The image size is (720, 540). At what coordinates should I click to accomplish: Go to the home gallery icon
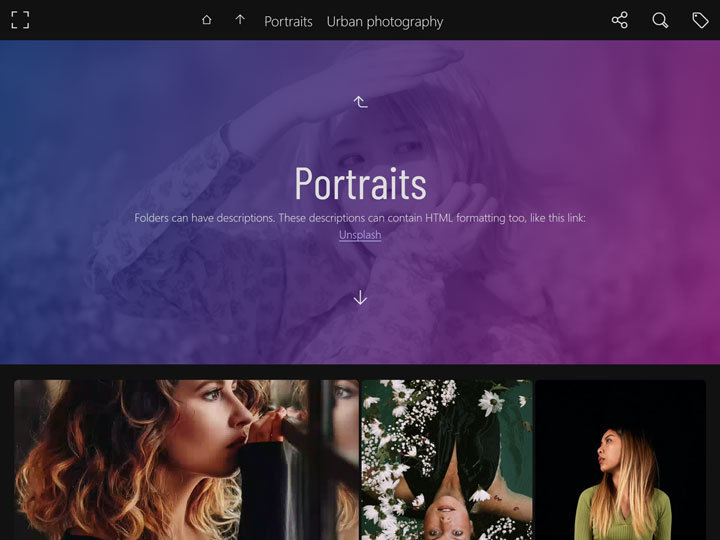coord(207,20)
